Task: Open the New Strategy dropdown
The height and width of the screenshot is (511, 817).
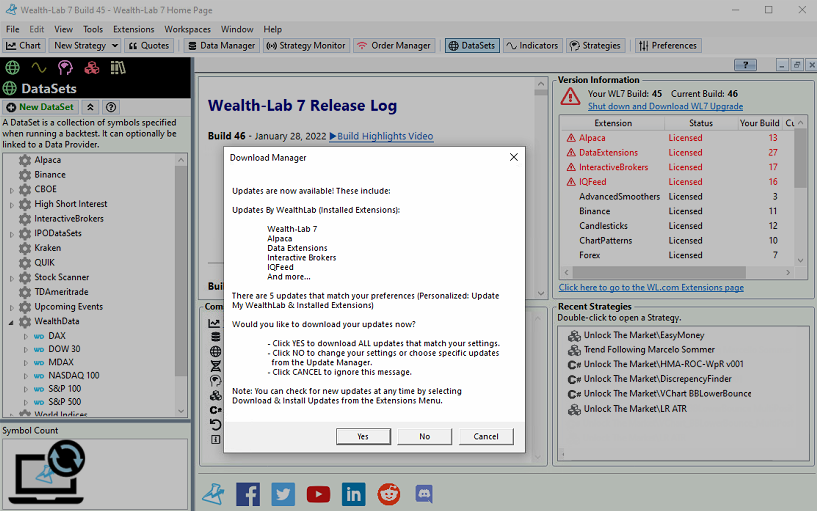Action: point(86,45)
